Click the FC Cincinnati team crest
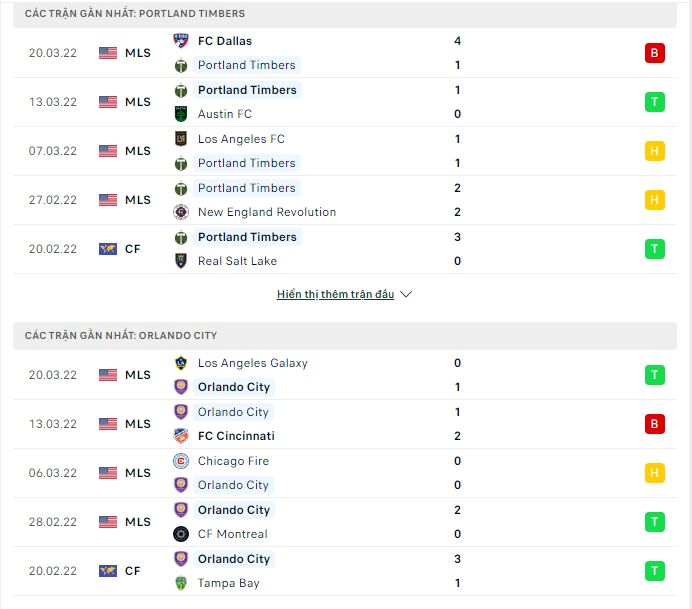The width and height of the screenshot is (692, 609). click(x=181, y=436)
